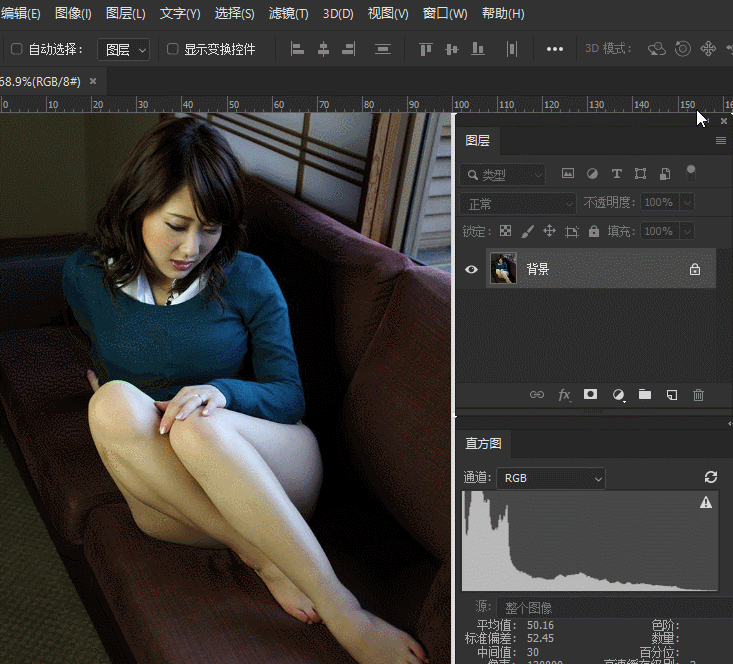Select the 3D pan object mode icon

pyautogui.click(x=708, y=49)
